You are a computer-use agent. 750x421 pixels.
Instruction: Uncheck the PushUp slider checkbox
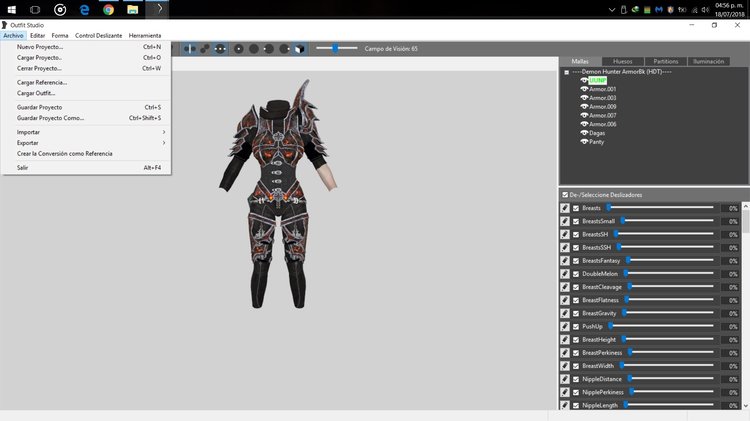576,326
